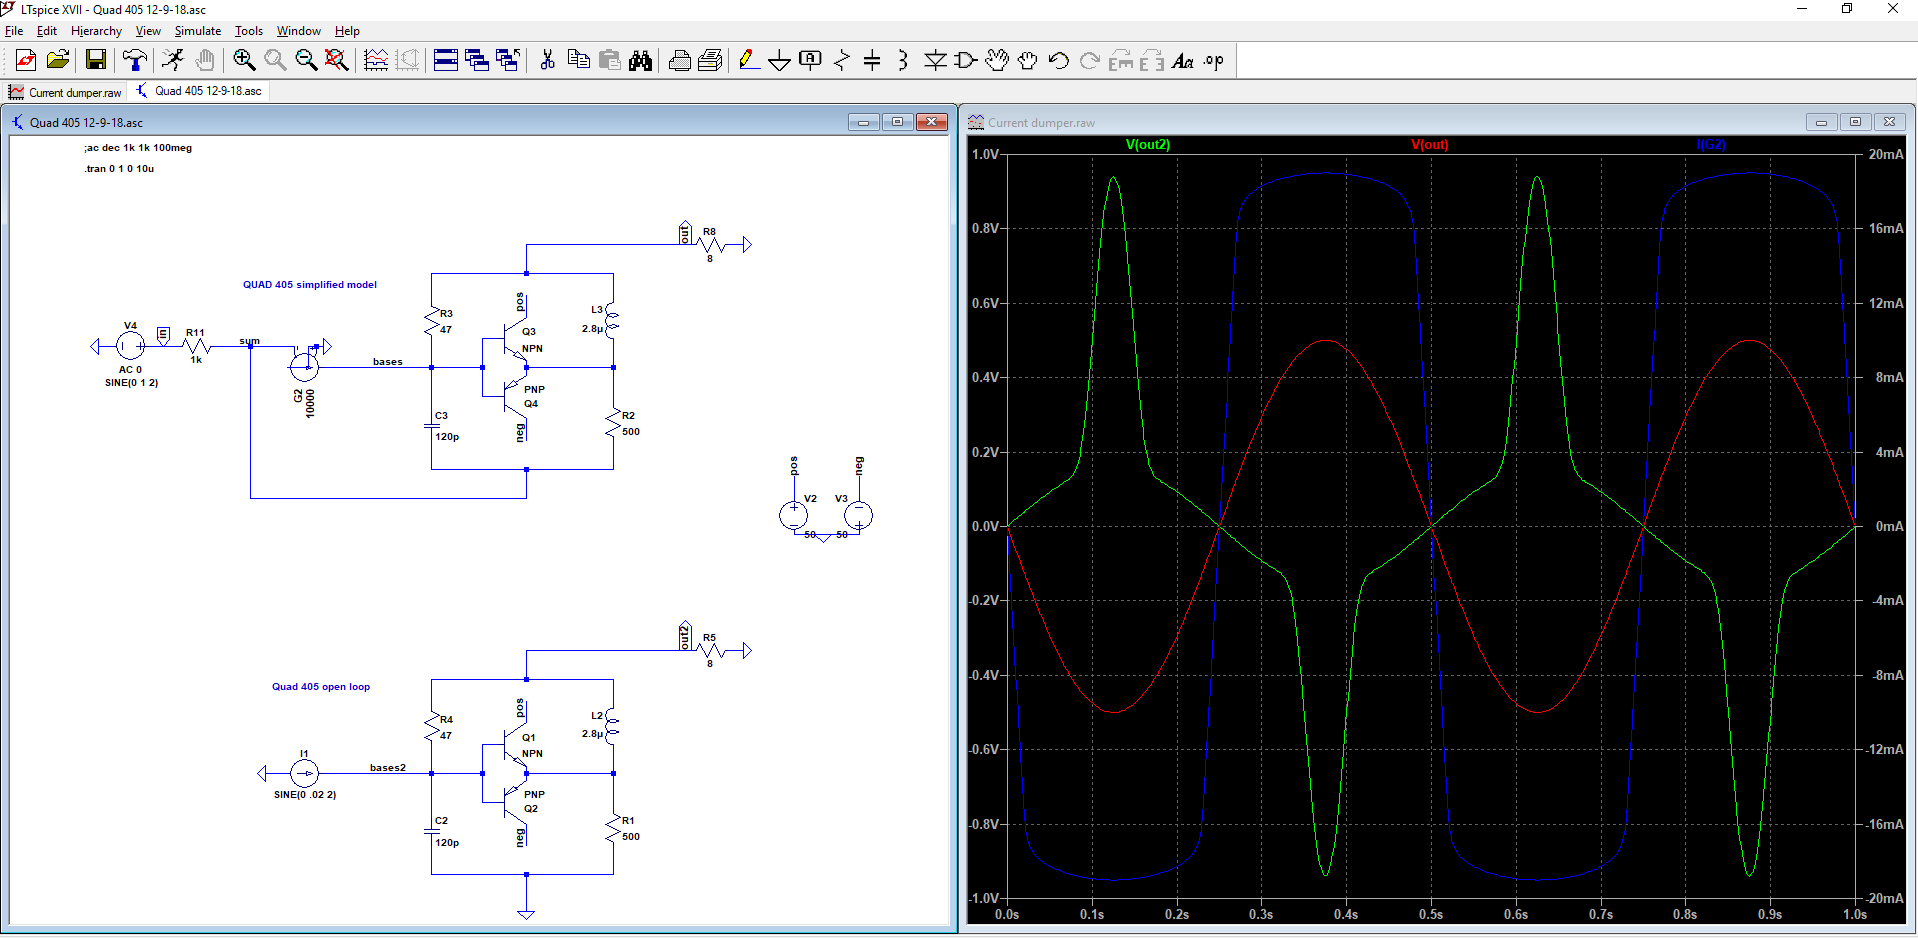1918x938 pixels.
Task: Open the Control Panel hammer icon
Action: coord(134,61)
